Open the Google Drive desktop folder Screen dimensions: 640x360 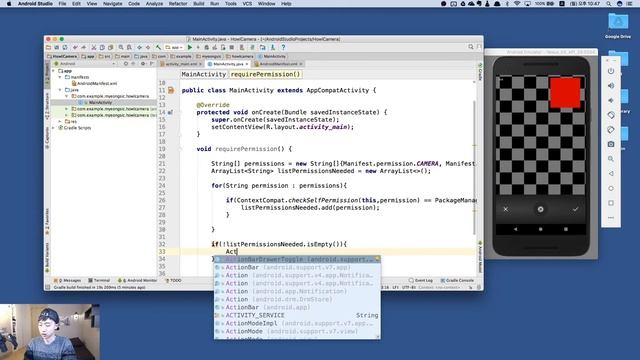pyautogui.click(x=618, y=25)
